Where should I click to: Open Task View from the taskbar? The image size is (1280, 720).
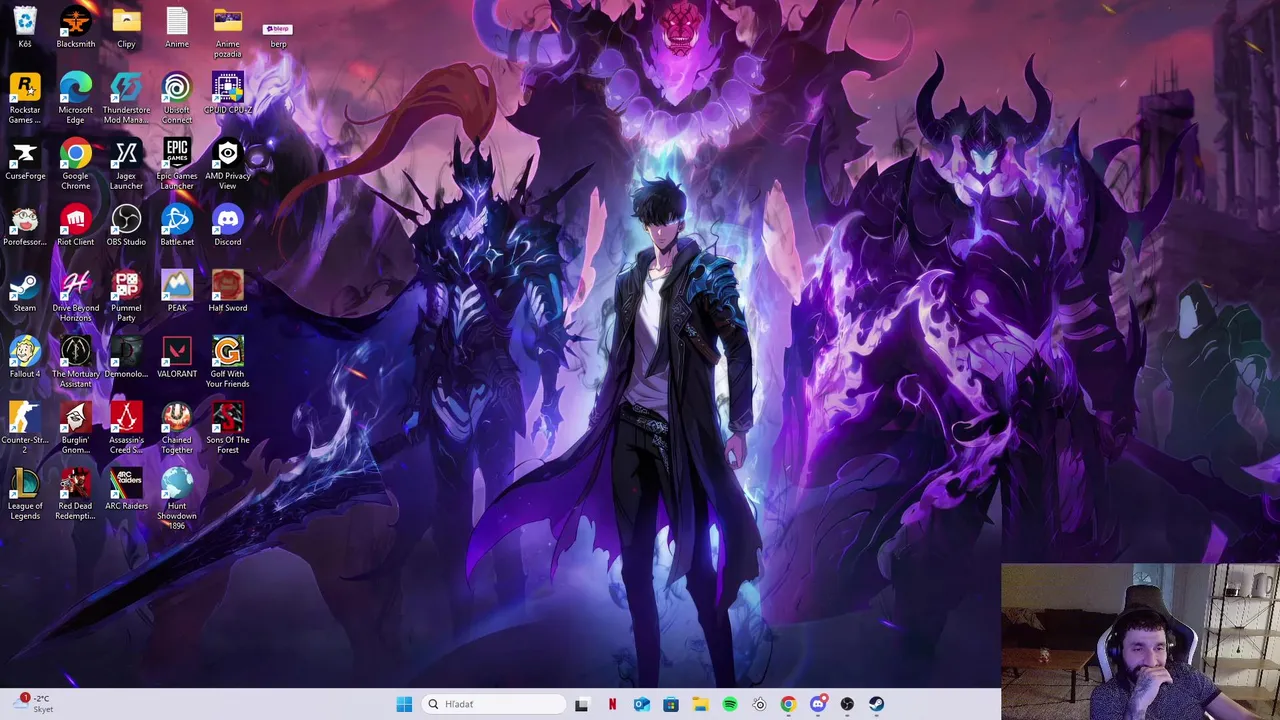coord(582,704)
